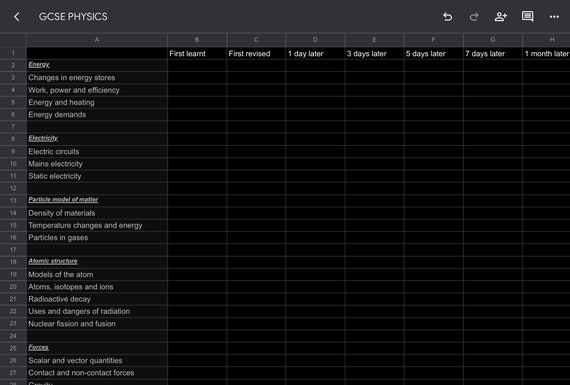Select column C header
570x385 pixels.
click(256, 40)
